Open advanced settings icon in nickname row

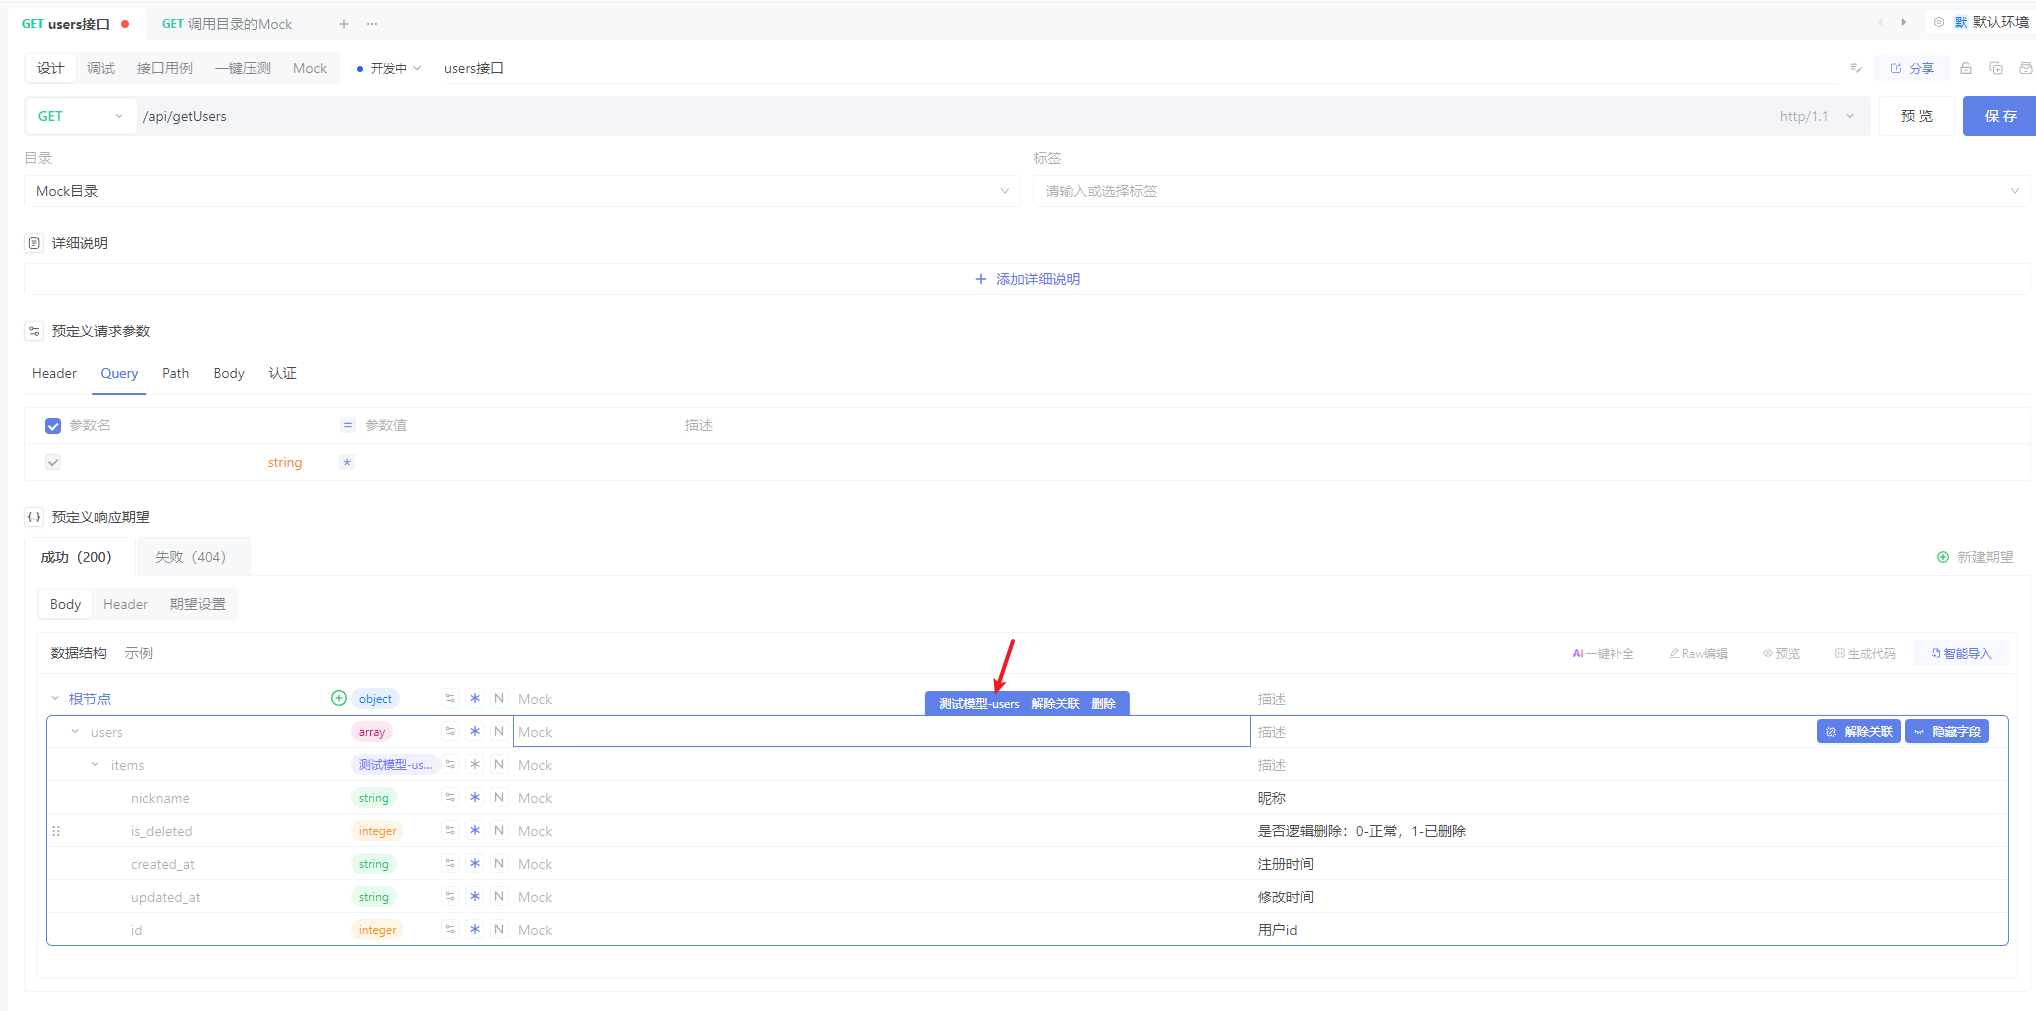coord(450,797)
